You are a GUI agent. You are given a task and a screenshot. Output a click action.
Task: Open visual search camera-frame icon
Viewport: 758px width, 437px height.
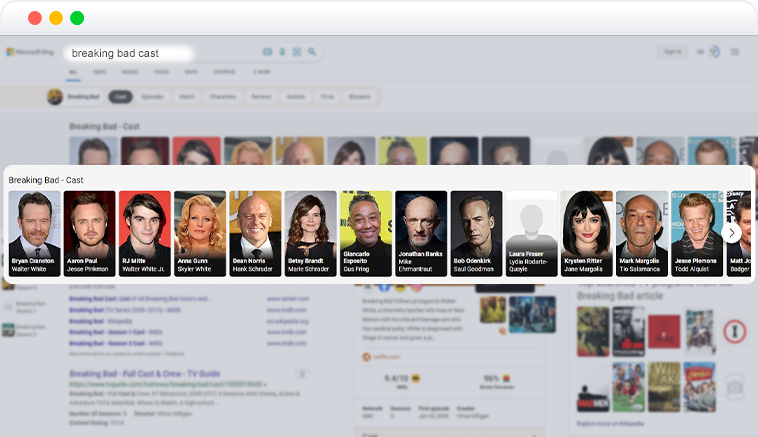(297, 52)
